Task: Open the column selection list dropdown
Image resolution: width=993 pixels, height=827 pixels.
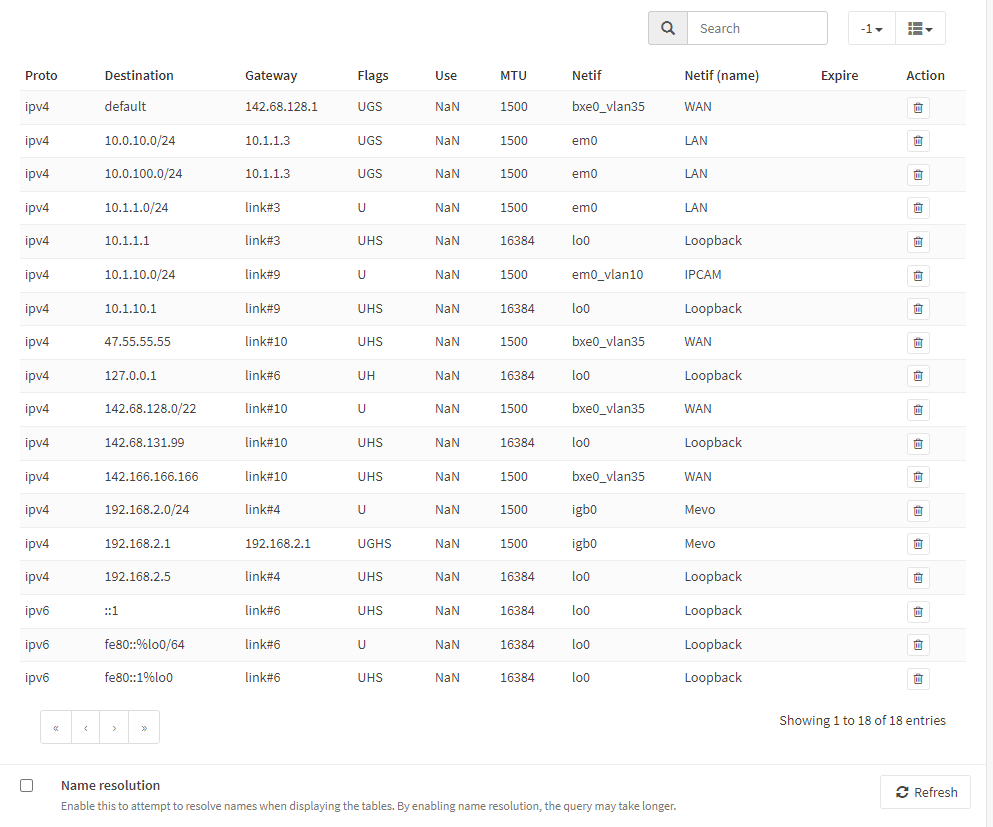Action: [x=920, y=28]
